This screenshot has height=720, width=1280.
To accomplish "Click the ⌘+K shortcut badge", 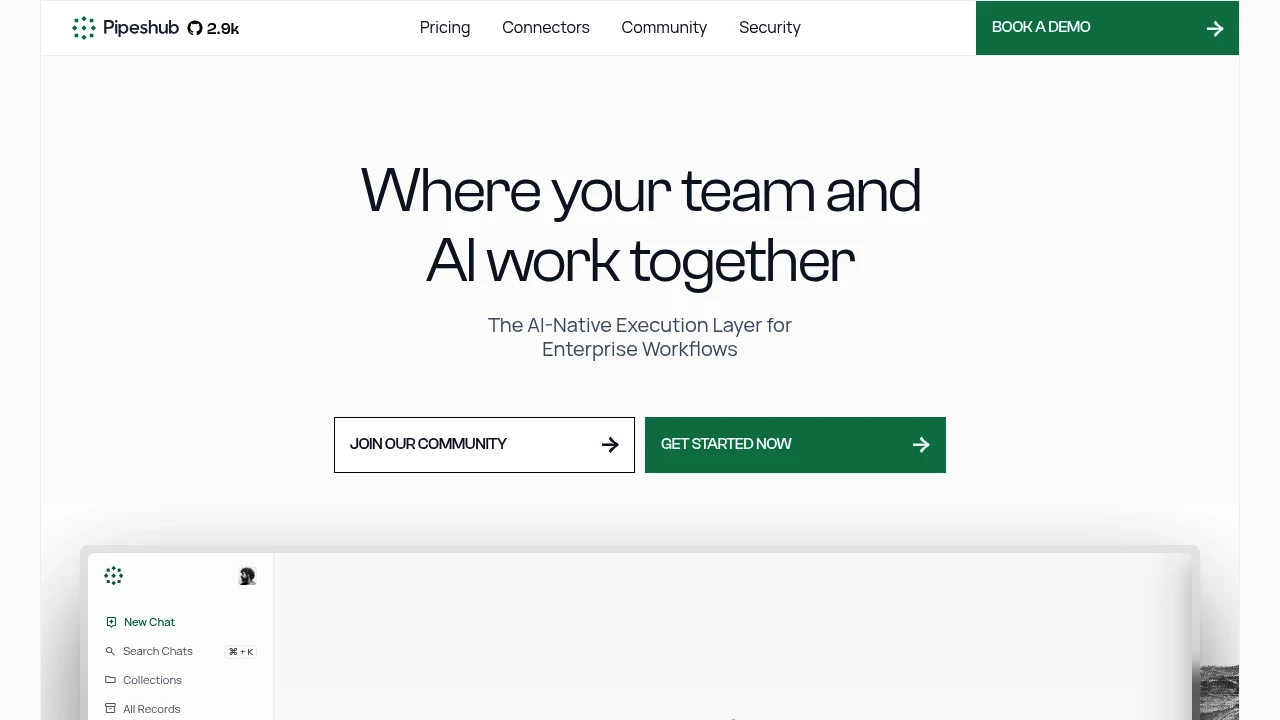I will pos(241,652).
